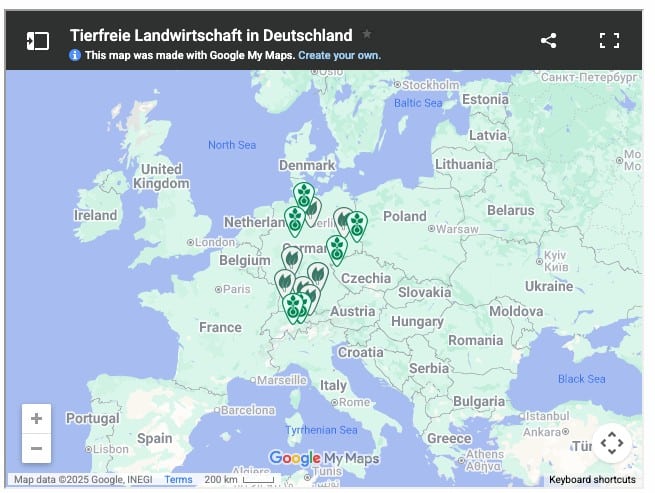Viewport: 655px width, 493px height.
Task: Open the map camera pan control
Action: [612, 442]
